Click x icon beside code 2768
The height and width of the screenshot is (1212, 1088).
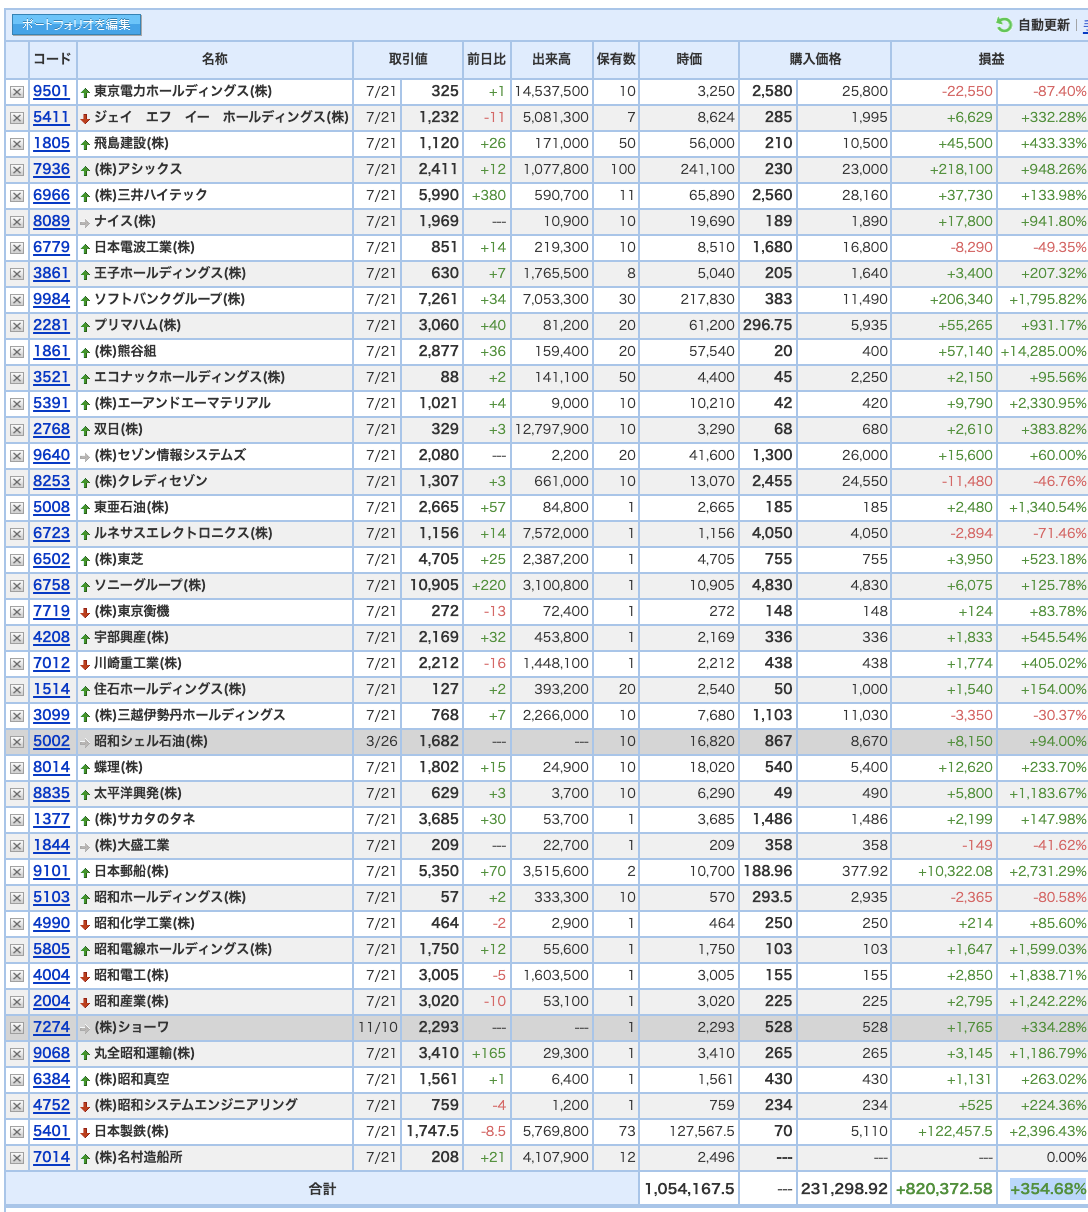(x=17, y=430)
